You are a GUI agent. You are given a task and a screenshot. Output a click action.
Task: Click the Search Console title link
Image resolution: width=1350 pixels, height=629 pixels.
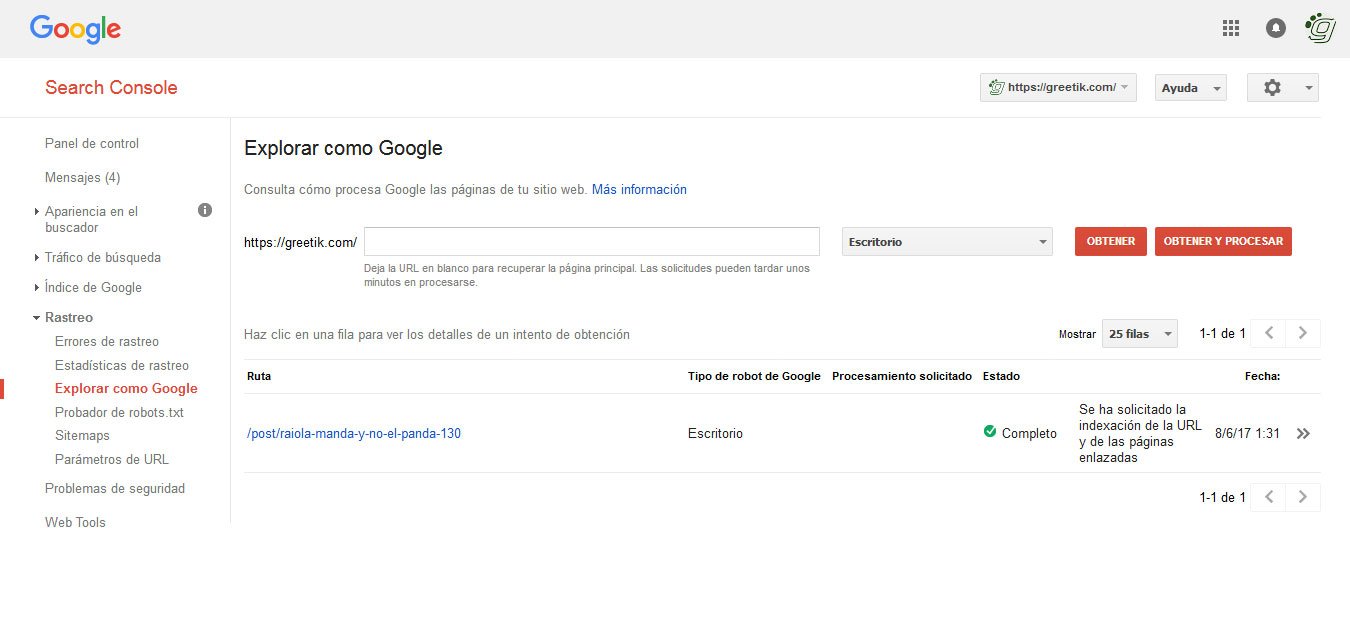point(111,87)
